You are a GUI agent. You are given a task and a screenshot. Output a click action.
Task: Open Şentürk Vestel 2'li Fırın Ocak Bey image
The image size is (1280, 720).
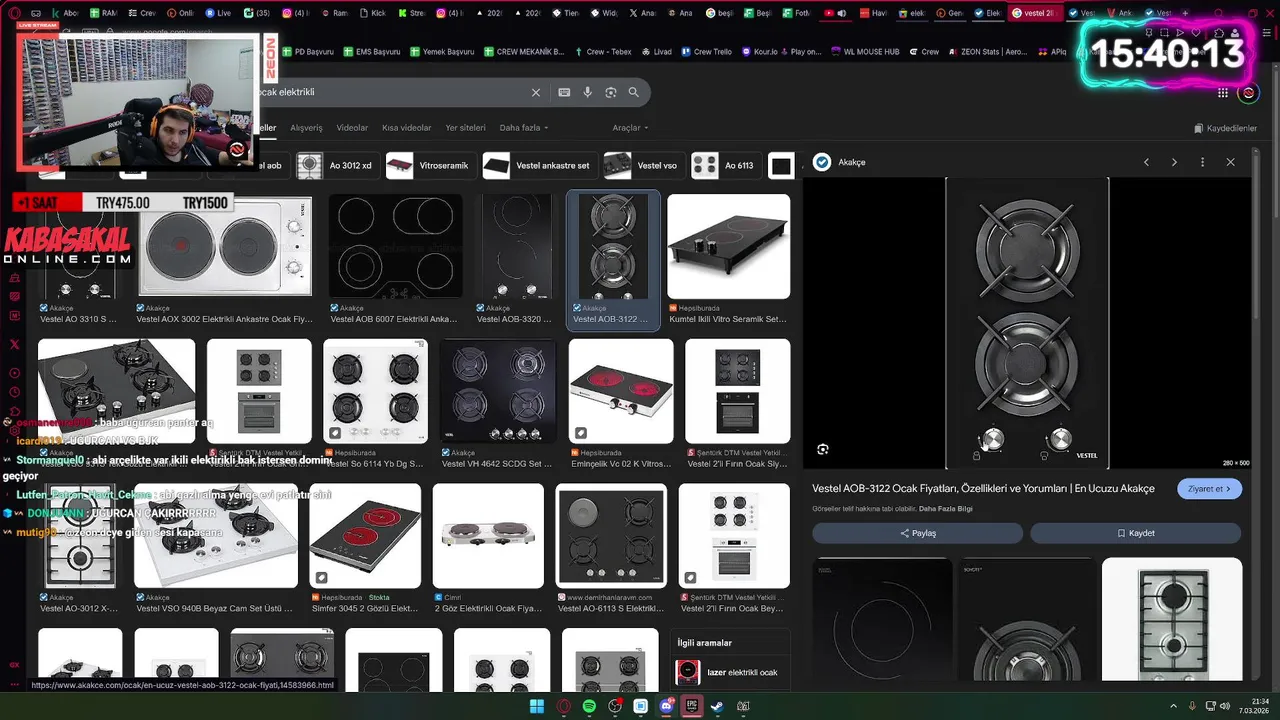(x=734, y=536)
